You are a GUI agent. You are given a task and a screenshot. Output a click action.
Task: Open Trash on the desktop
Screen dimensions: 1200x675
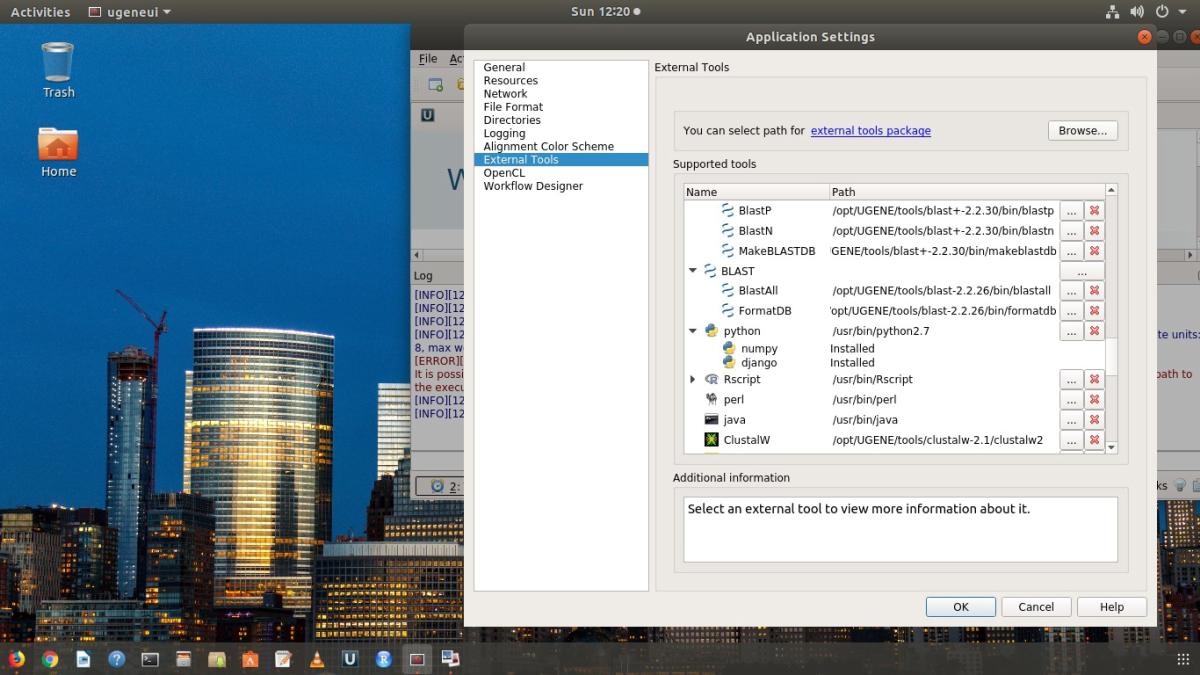click(58, 70)
